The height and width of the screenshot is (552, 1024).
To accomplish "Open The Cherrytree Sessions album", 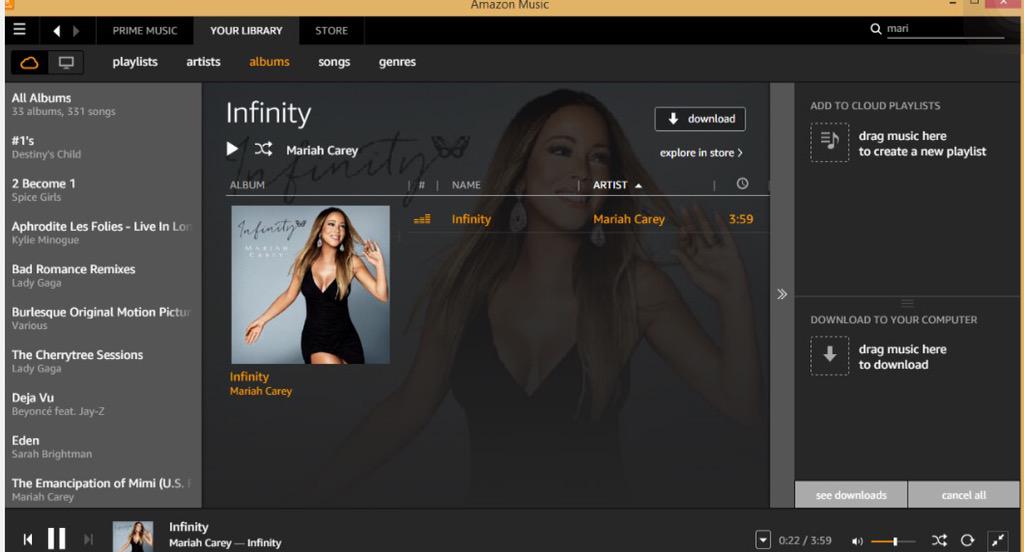I will (x=103, y=361).
